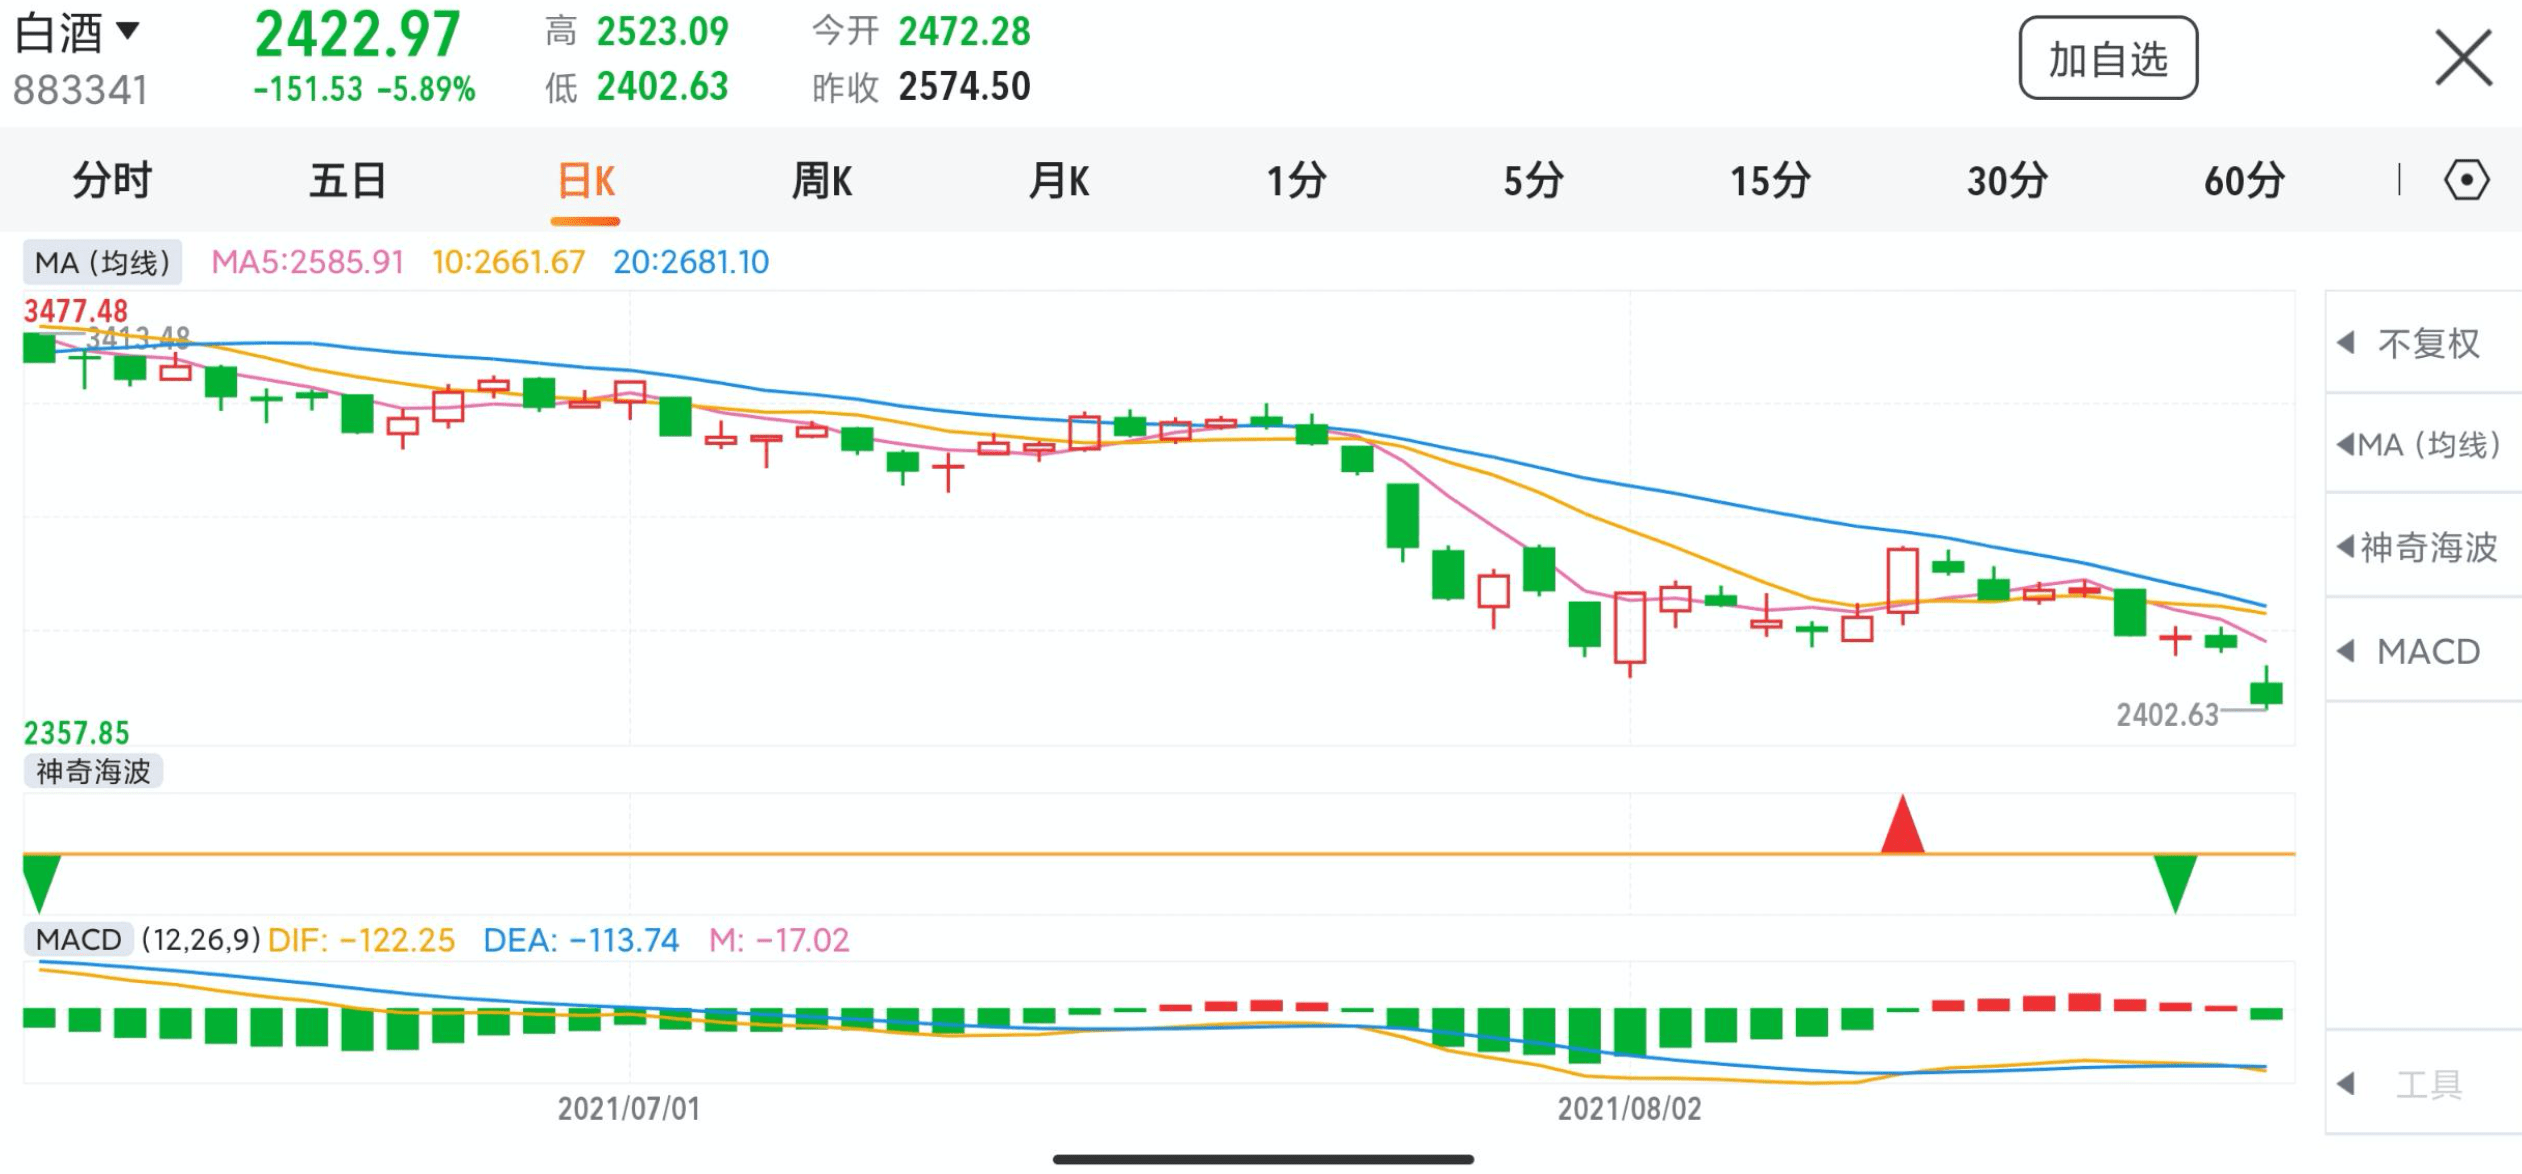The image size is (2522, 1174).
Task: Expand the 白酒 sector dropdown arrow
Action: [x=127, y=31]
